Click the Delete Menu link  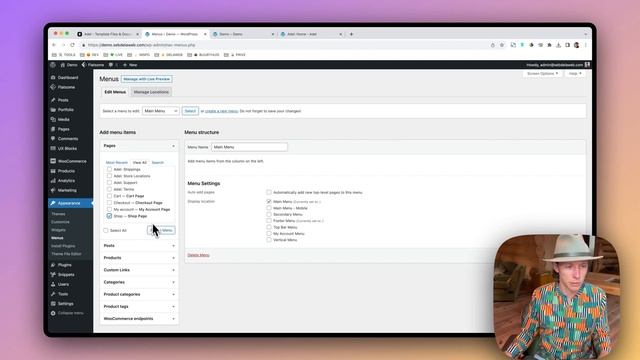198,255
